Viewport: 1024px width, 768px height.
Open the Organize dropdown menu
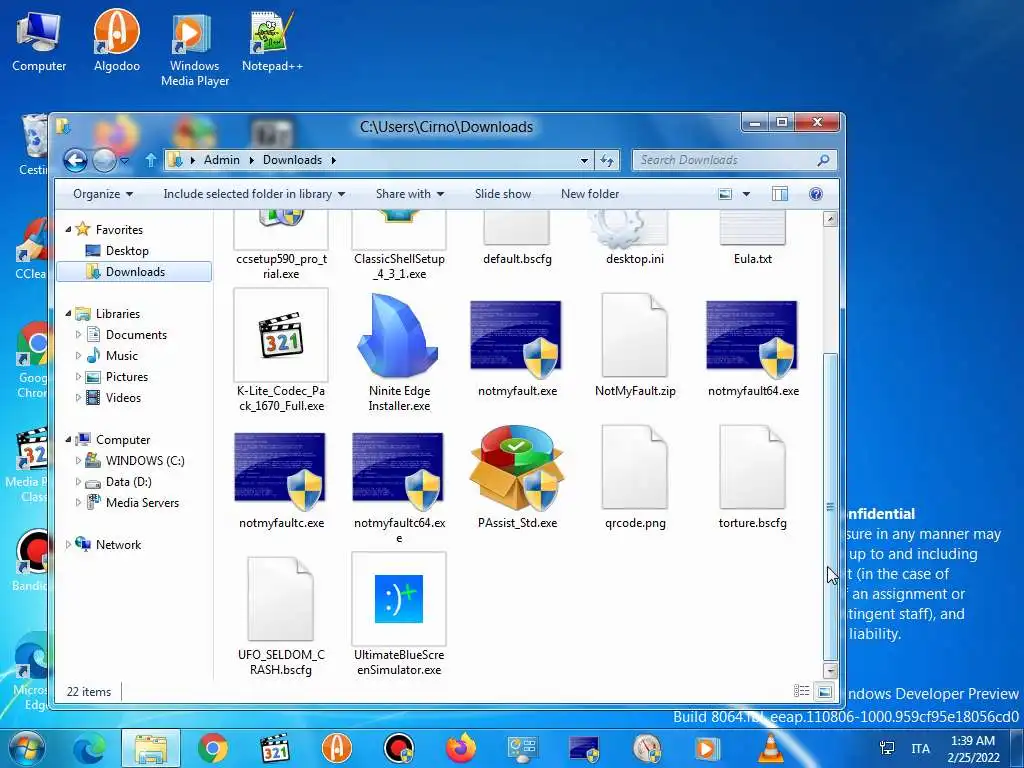pos(103,194)
